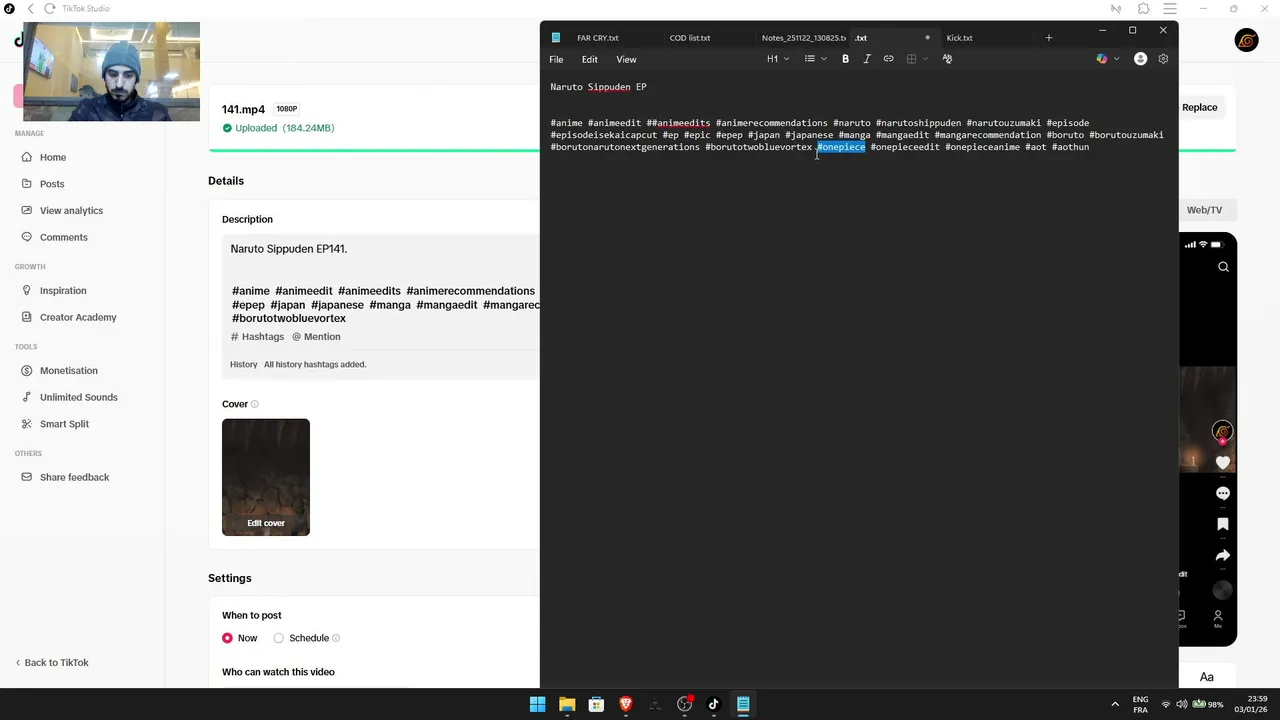Screen dimensions: 1280x720
Task: Click the #onepieceedit hashtag in Notepad
Action: pos(905,147)
